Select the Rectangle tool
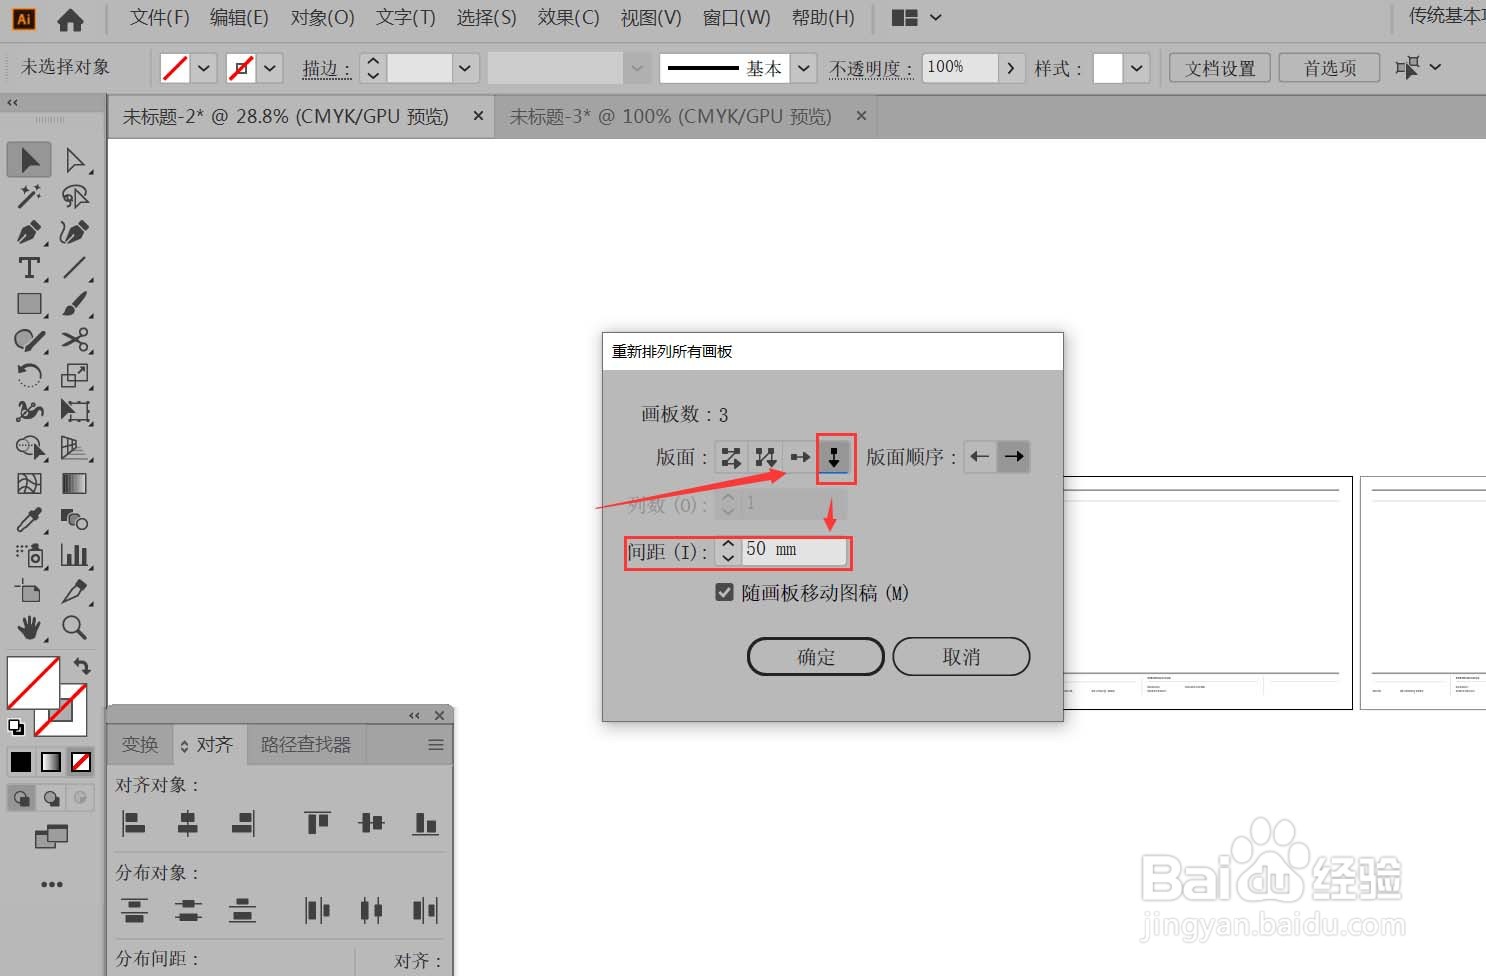Image resolution: width=1486 pixels, height=976 pixels. [x=29, y=304]
